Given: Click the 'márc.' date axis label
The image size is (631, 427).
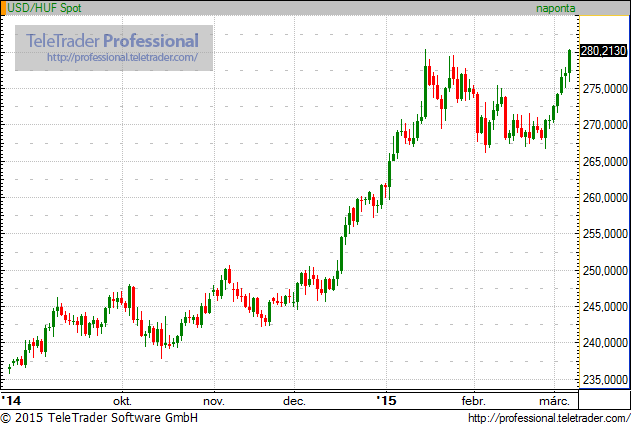Looking at the screenshot, I should 555,401.
